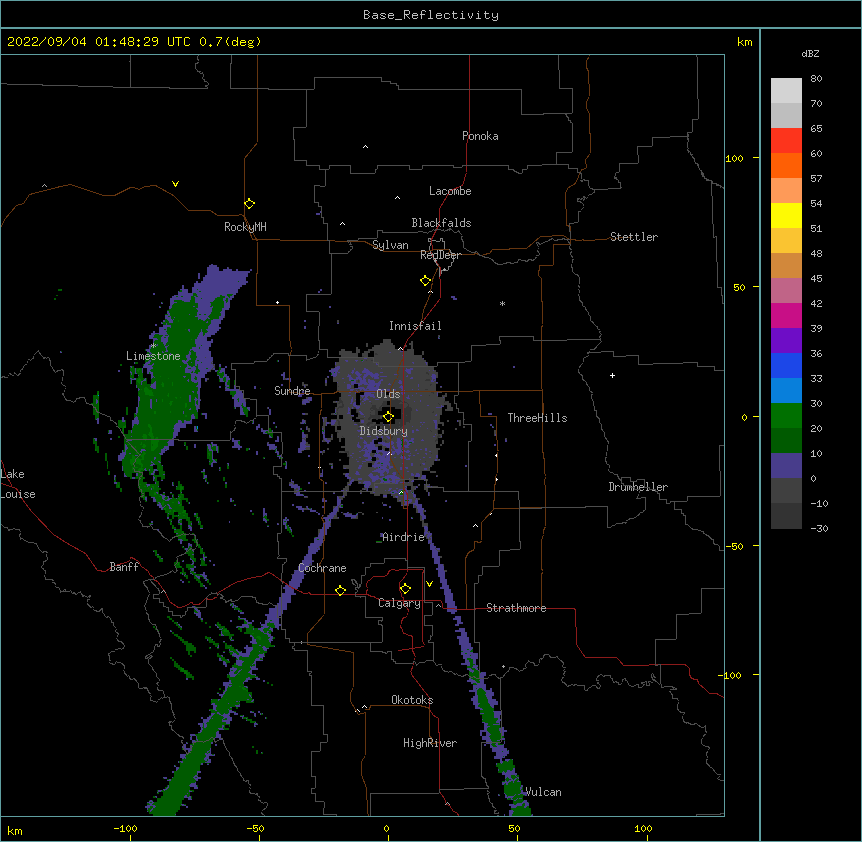Click the Drumheller town label
Screen dimensions: 862x842
point(638,487)
